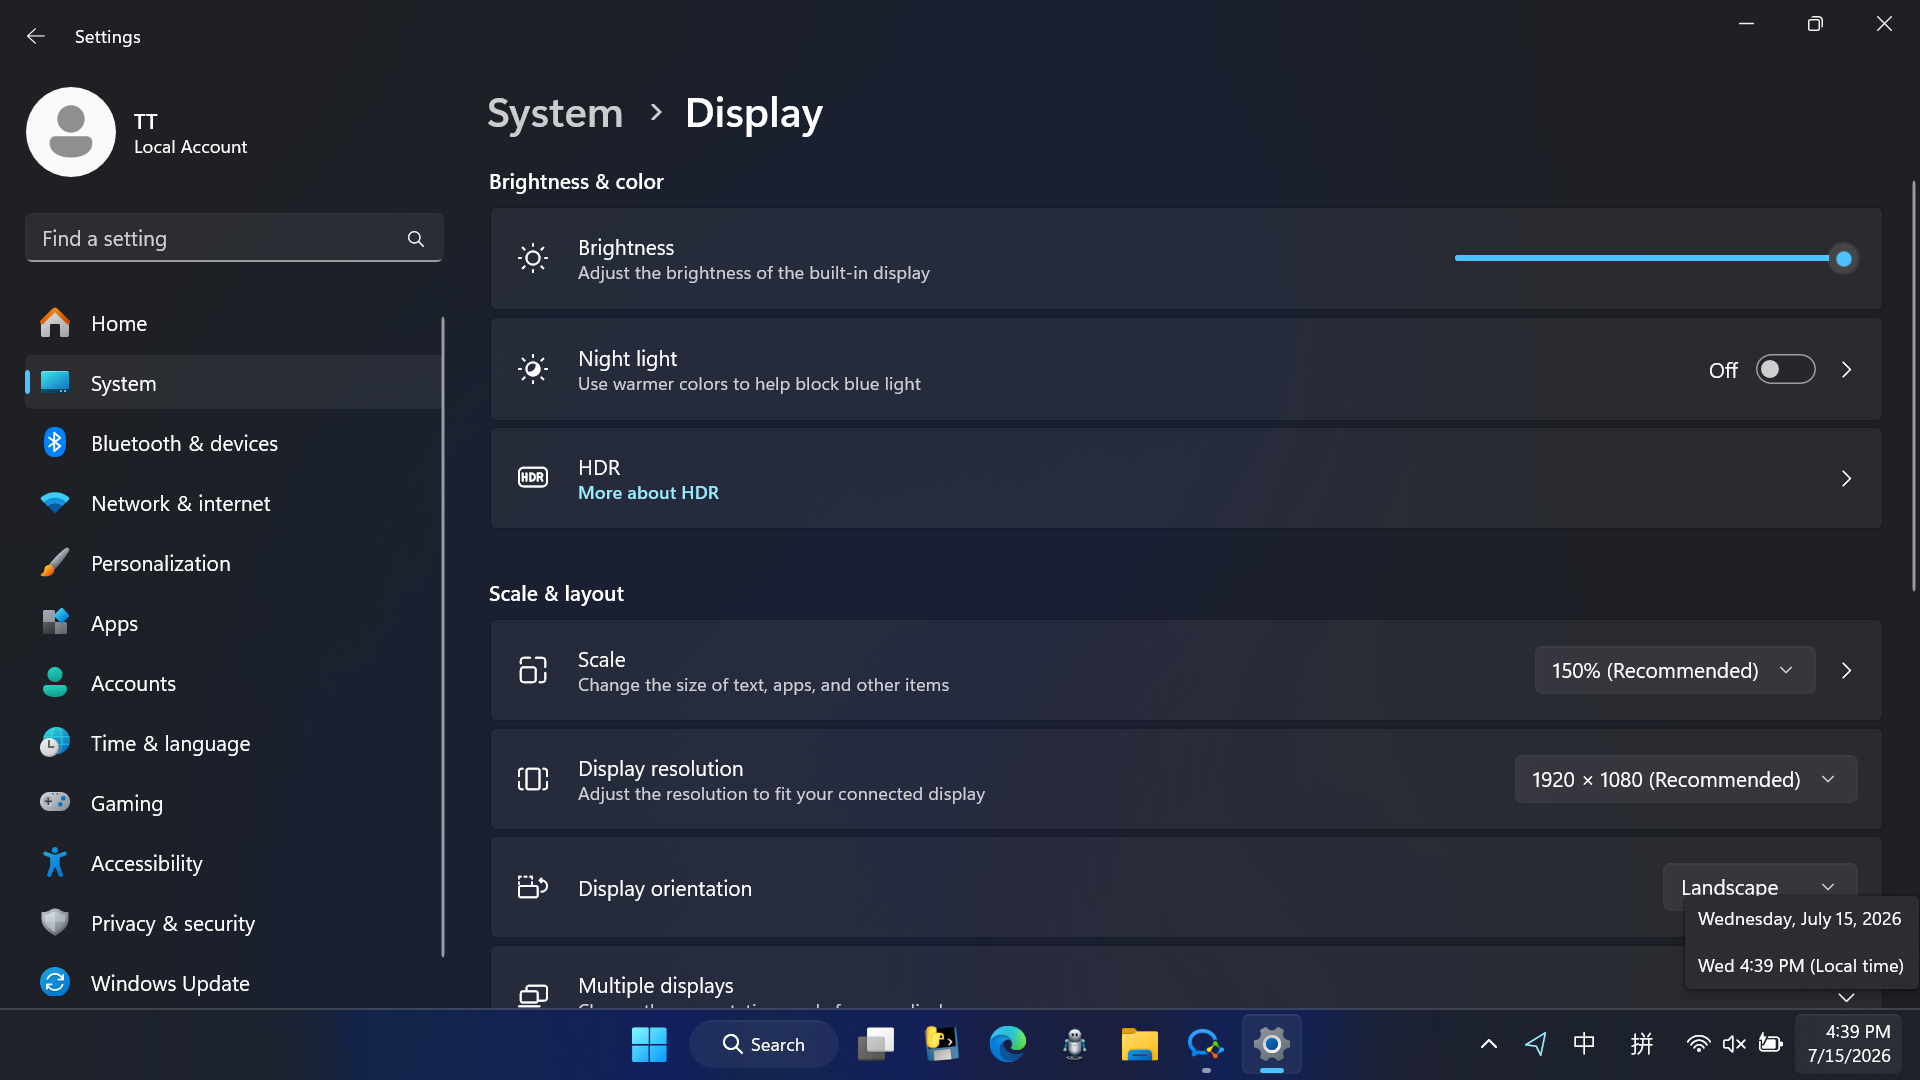Open custom Scale settings via chevron
Screen dimensions: 1920x1080
[1846, 671]
